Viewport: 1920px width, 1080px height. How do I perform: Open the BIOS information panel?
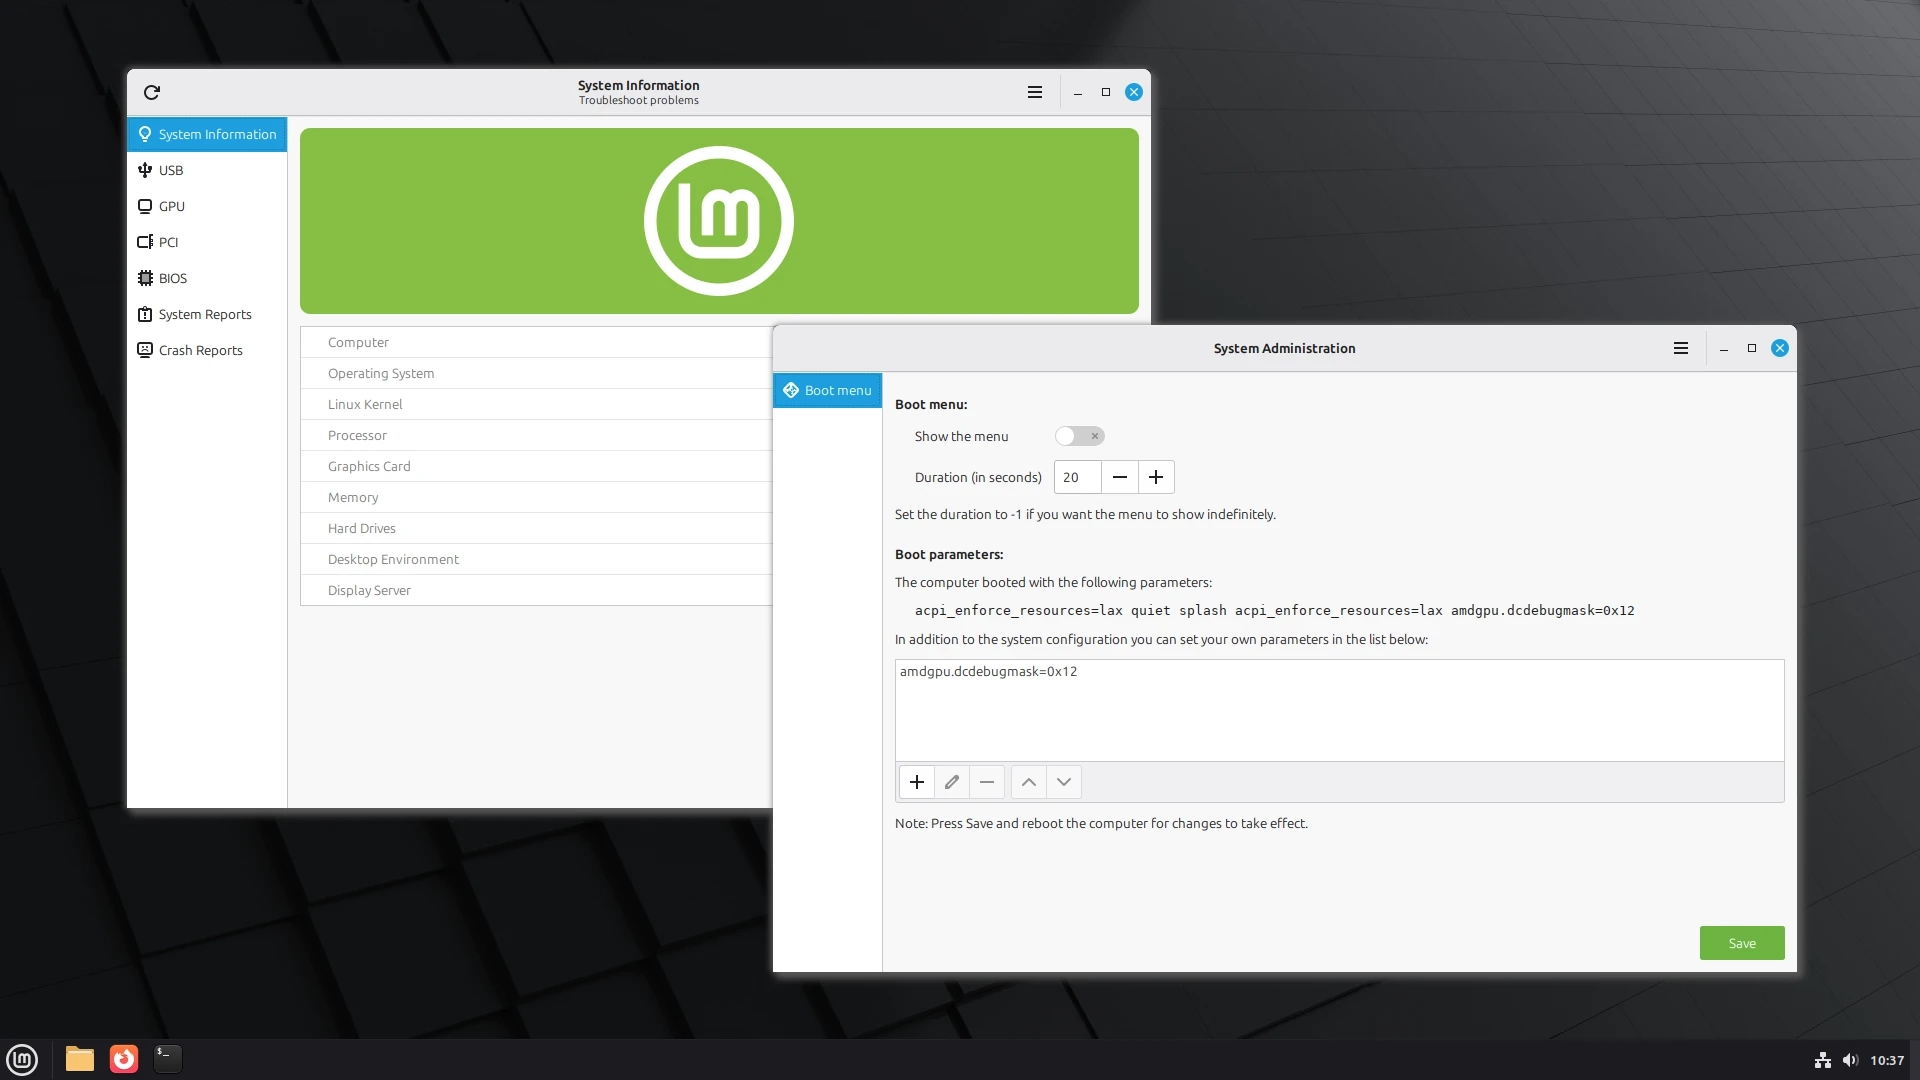[x=172, y=278]
